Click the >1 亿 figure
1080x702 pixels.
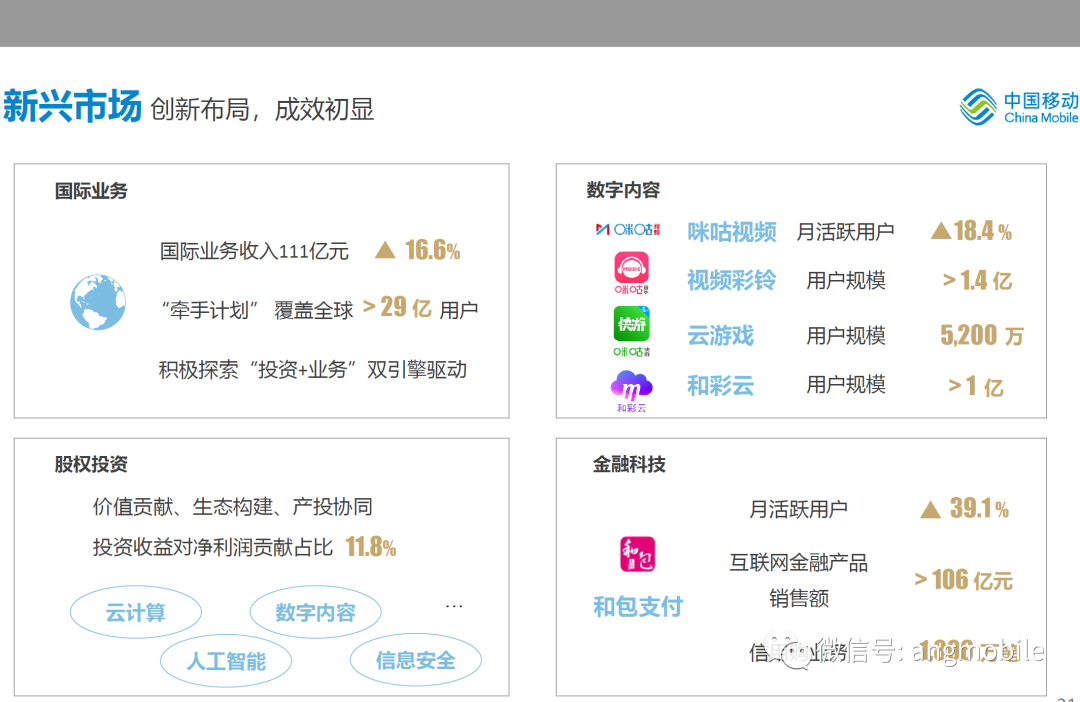pos(976,386)
